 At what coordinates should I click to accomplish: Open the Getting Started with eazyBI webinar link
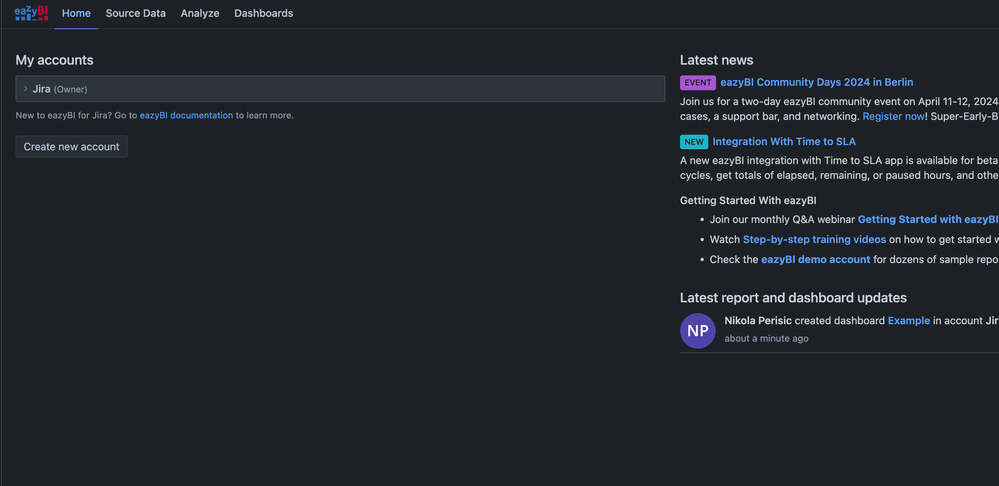pos(928,219)
